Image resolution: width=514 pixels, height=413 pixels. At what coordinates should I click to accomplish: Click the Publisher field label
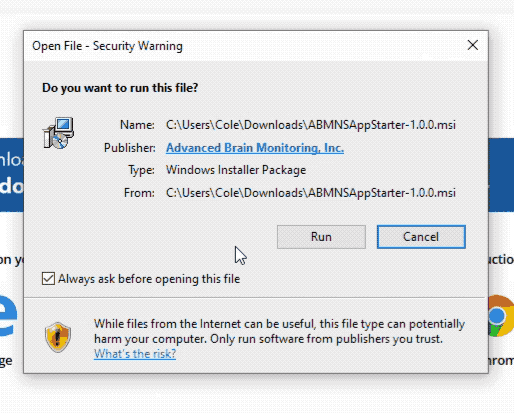coord(130,148)
